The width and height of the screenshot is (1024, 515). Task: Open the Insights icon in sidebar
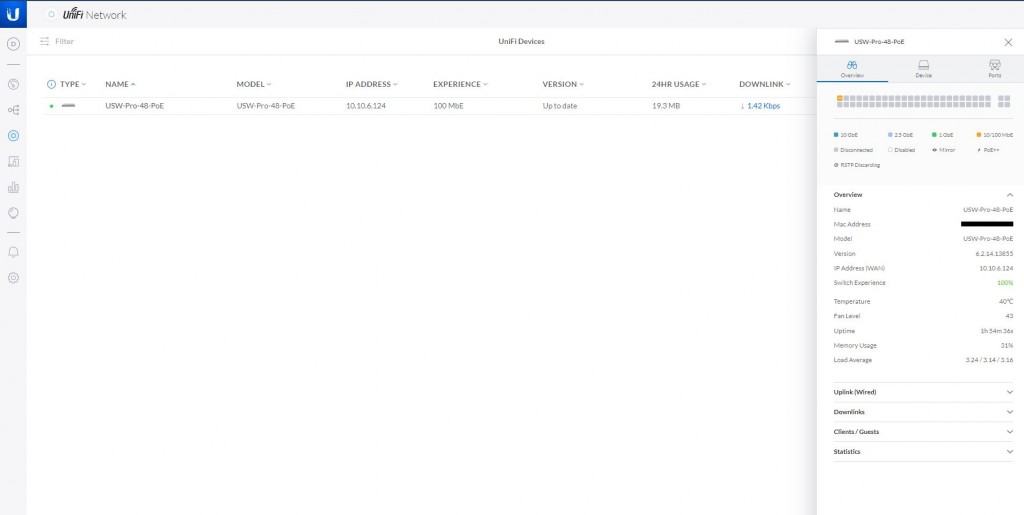(x=13, y=213)
